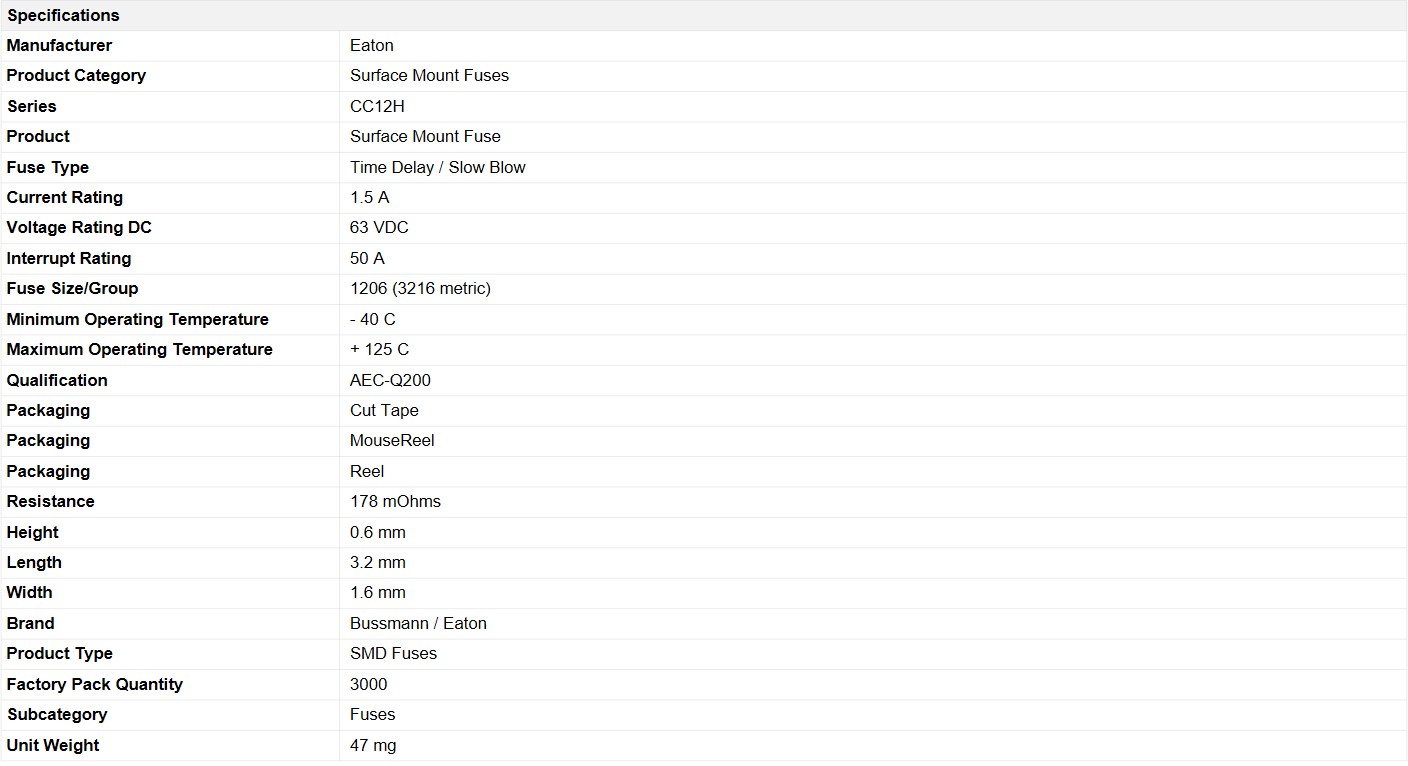
Task: Click the 3000 factory pack quantity value
Action: [368, 684]
